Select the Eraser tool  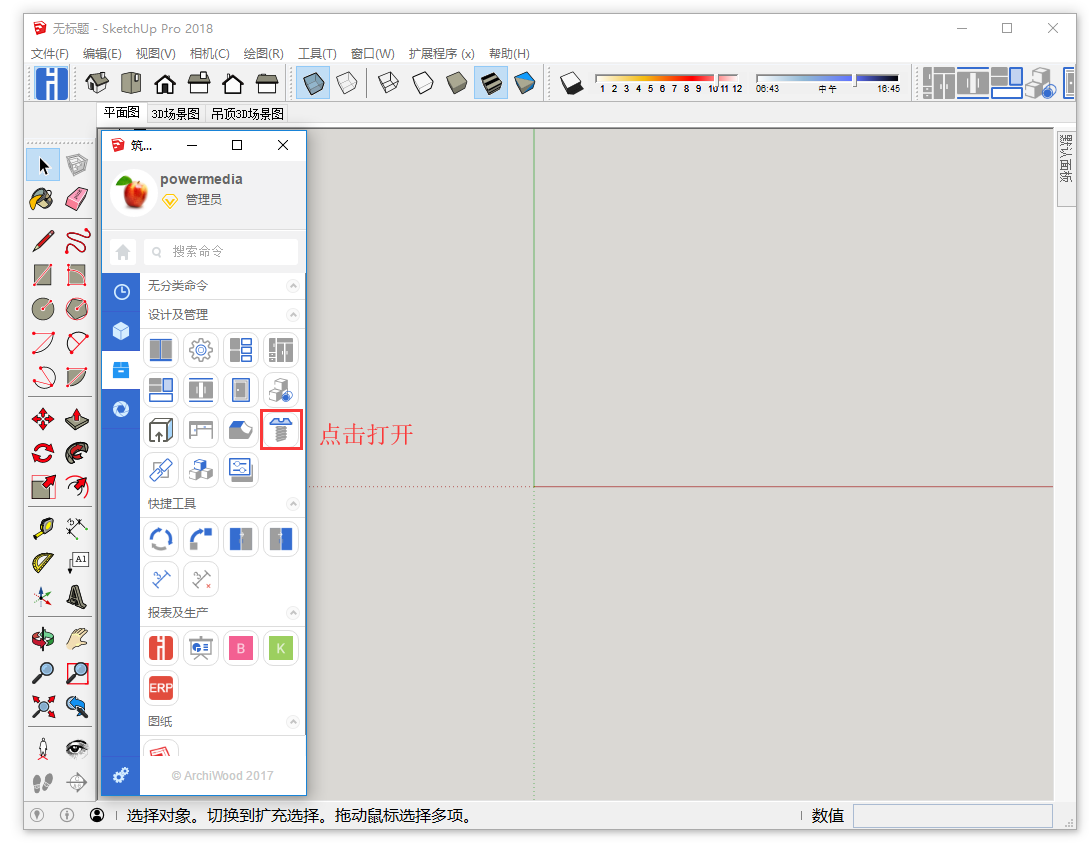coord(77,199)
